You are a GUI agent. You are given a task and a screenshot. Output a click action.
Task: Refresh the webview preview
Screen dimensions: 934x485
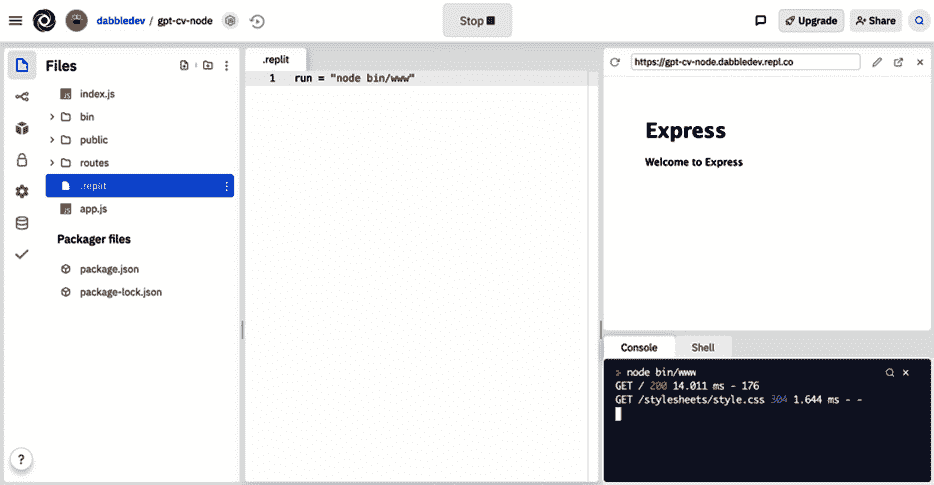pyautogui.click(x=615, y=62)
